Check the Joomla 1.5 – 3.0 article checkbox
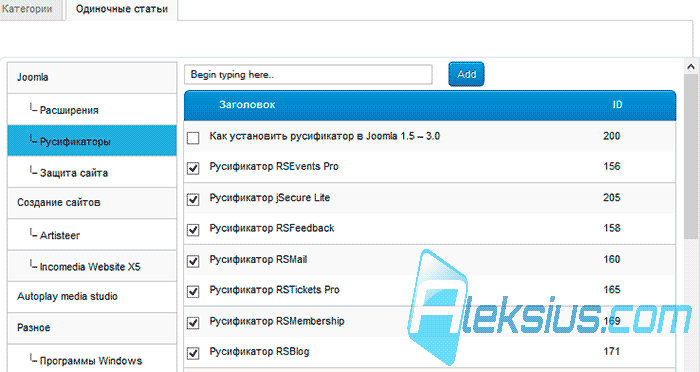 [193, 138]
